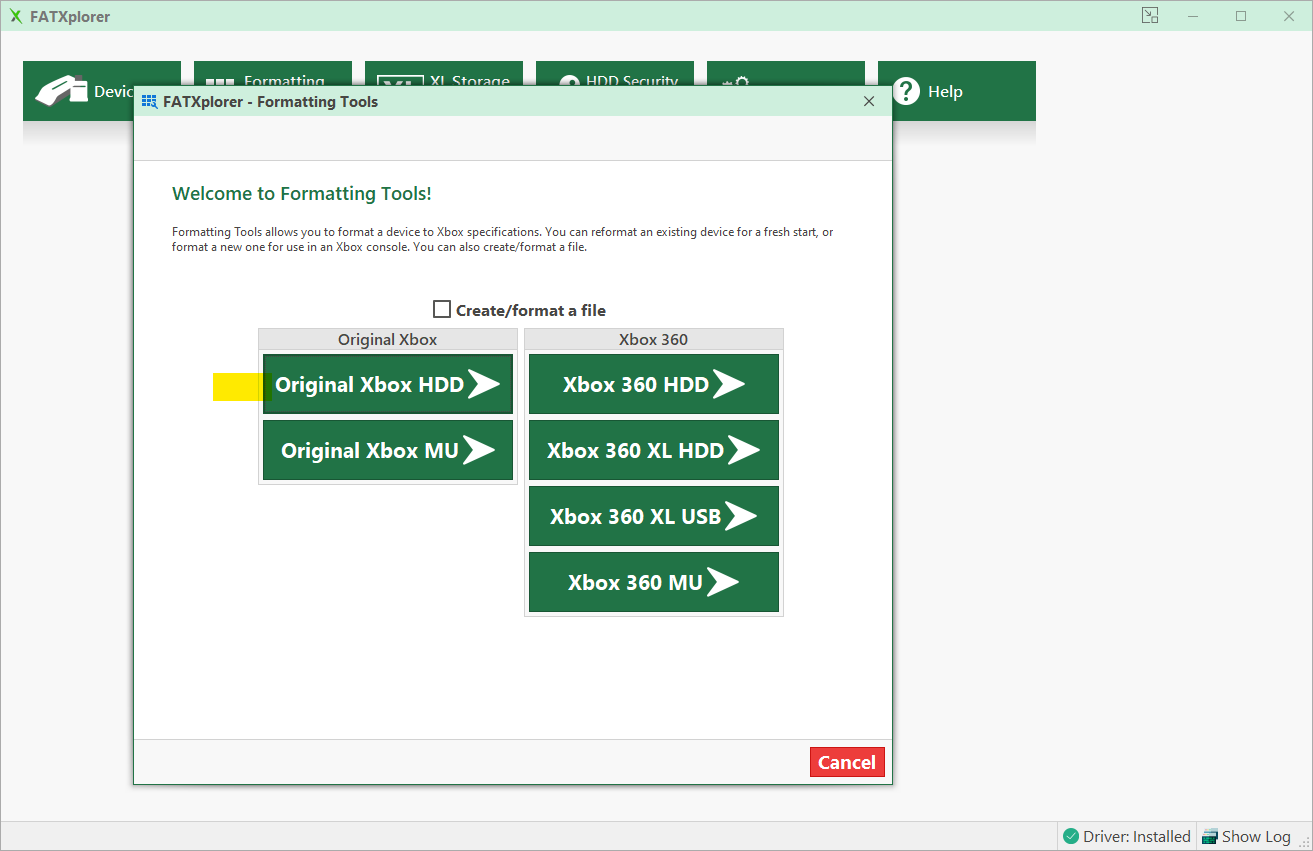Click the Xbox 360 group header
This screenshot has height=851, width=1313.
coord(654,339)
